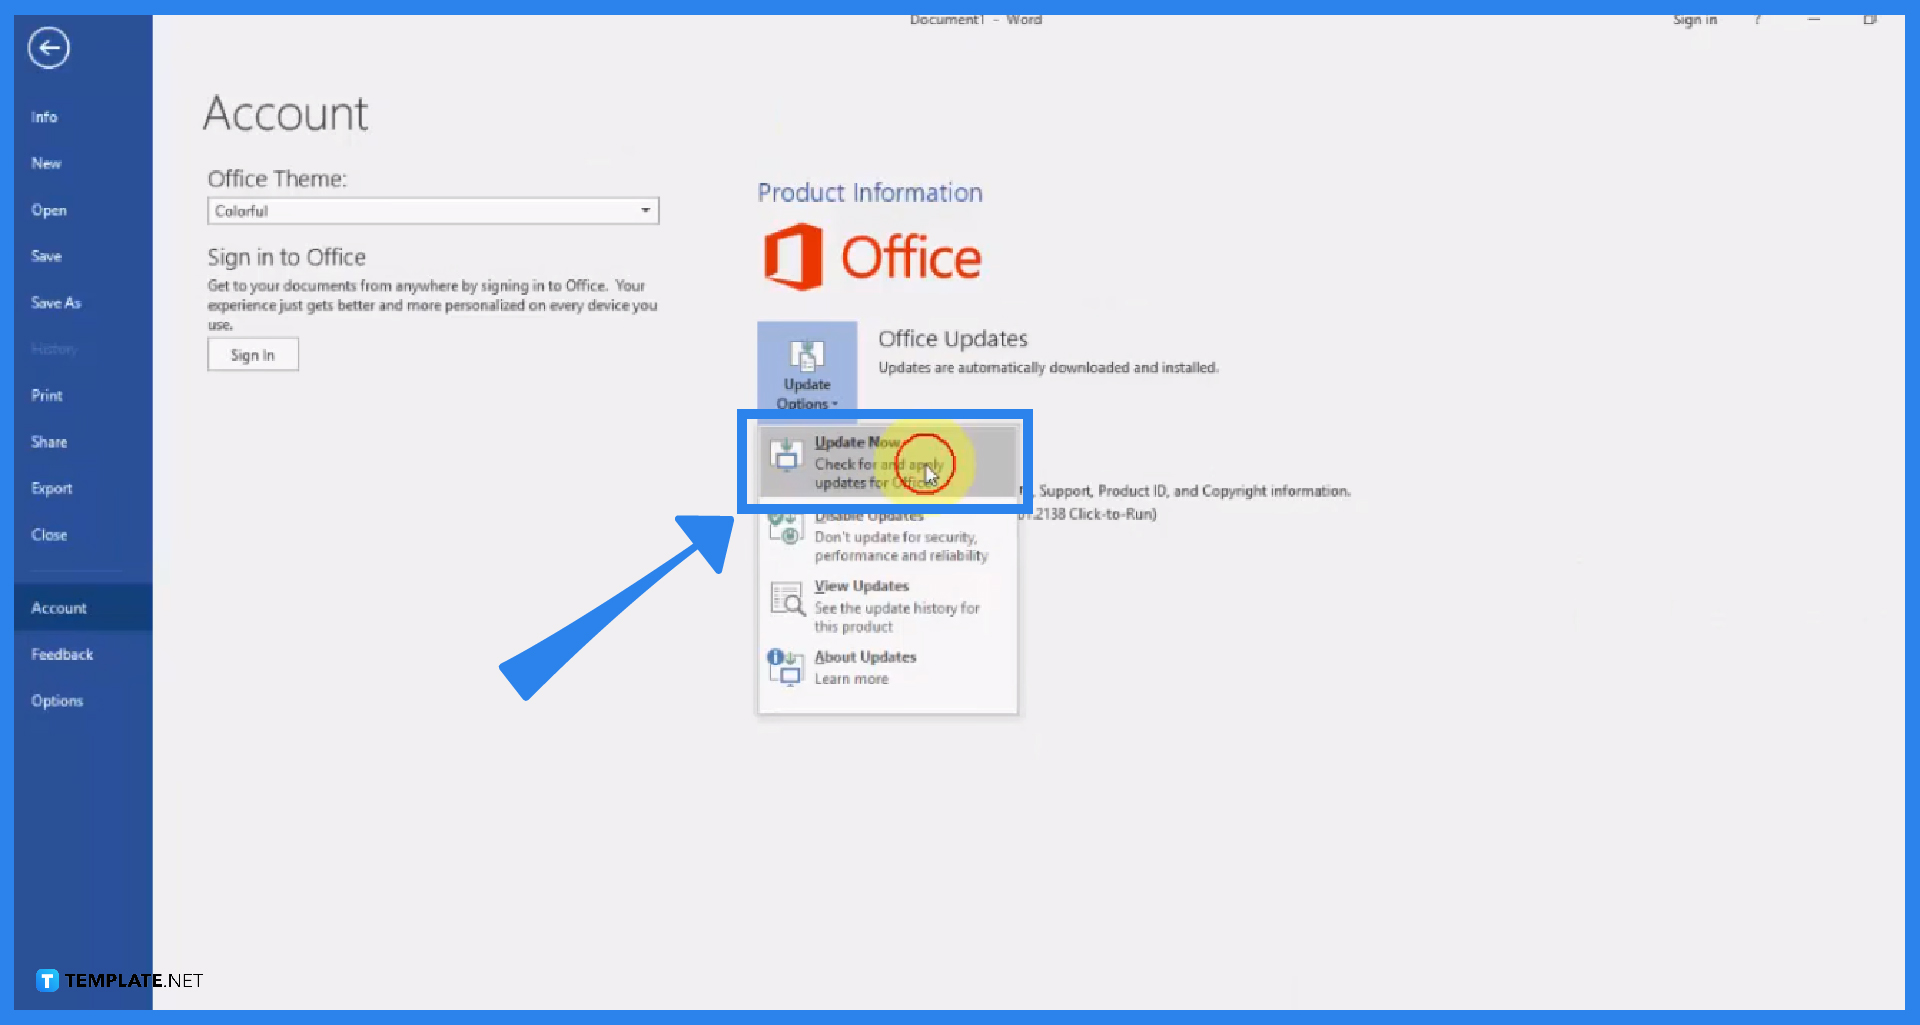Click the View Updates magnifier icon
Image resolution: width=1920 pixels, height=1025 pixels.
pyautogui.click(x=787, y=599)
